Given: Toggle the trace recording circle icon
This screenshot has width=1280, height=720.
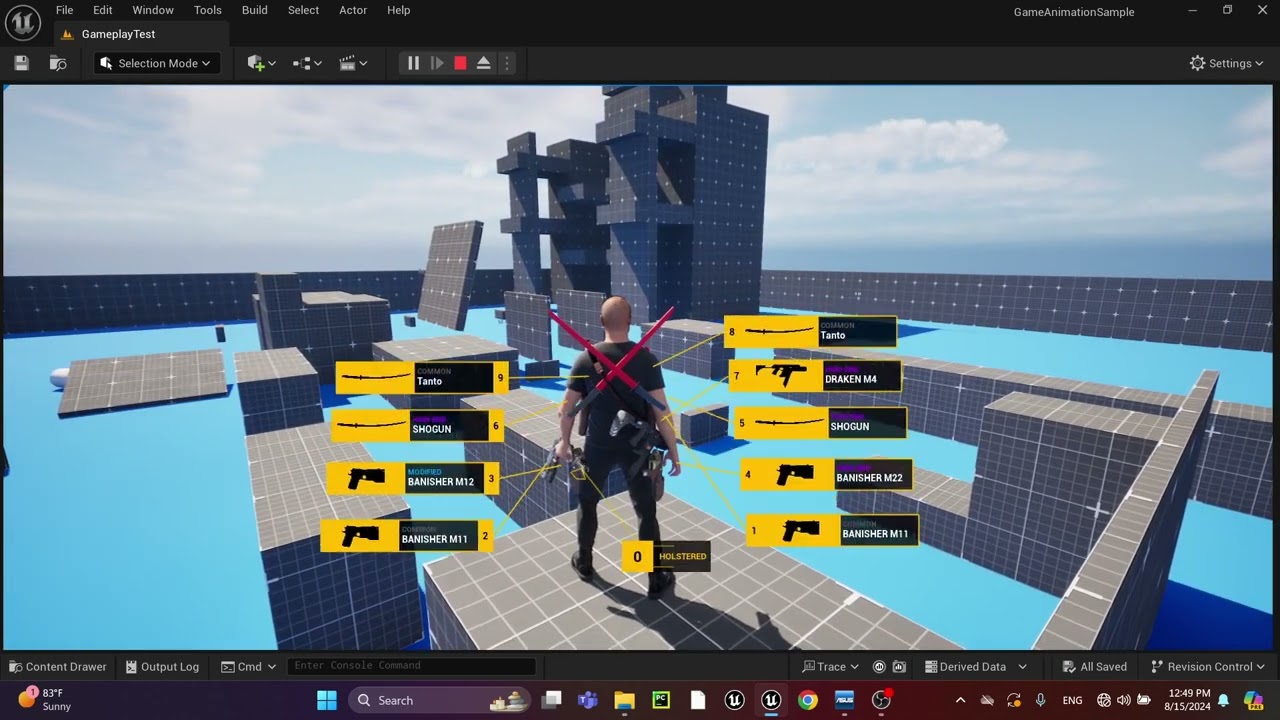Looking at the screenshot, I should click(879, 667).
